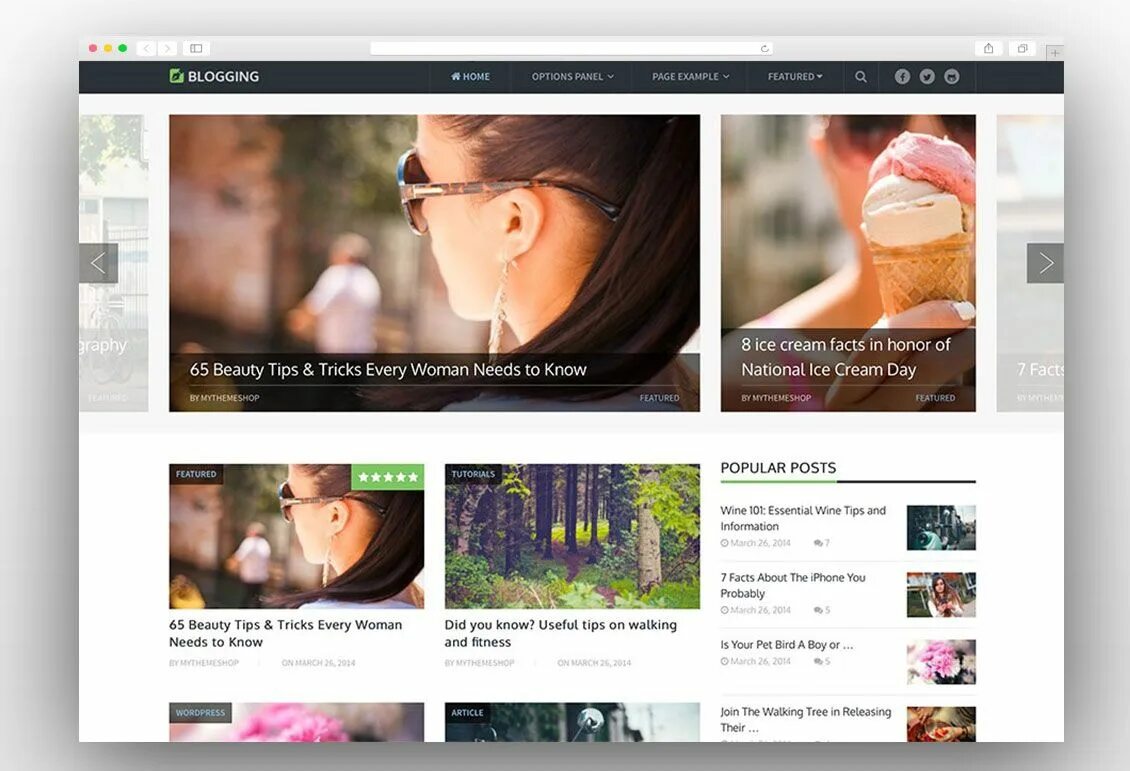Viewport: 1130px width, 771px height.
Task: Open a new tab with plus button
Action: 1054,53
